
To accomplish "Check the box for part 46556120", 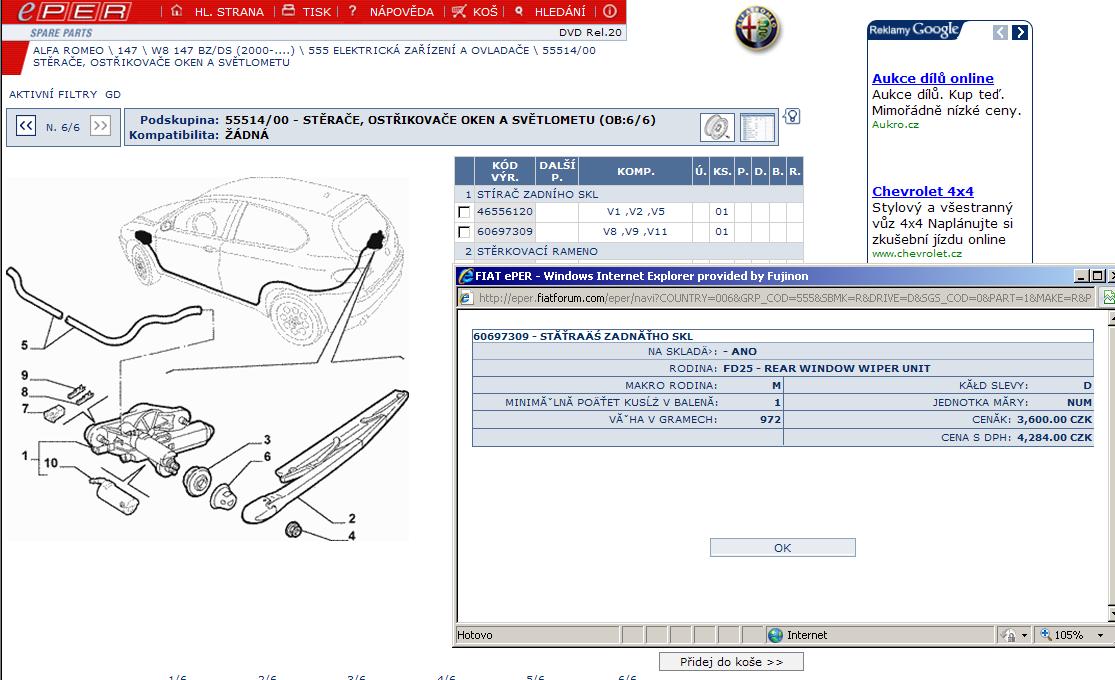I will pos(464,212).
